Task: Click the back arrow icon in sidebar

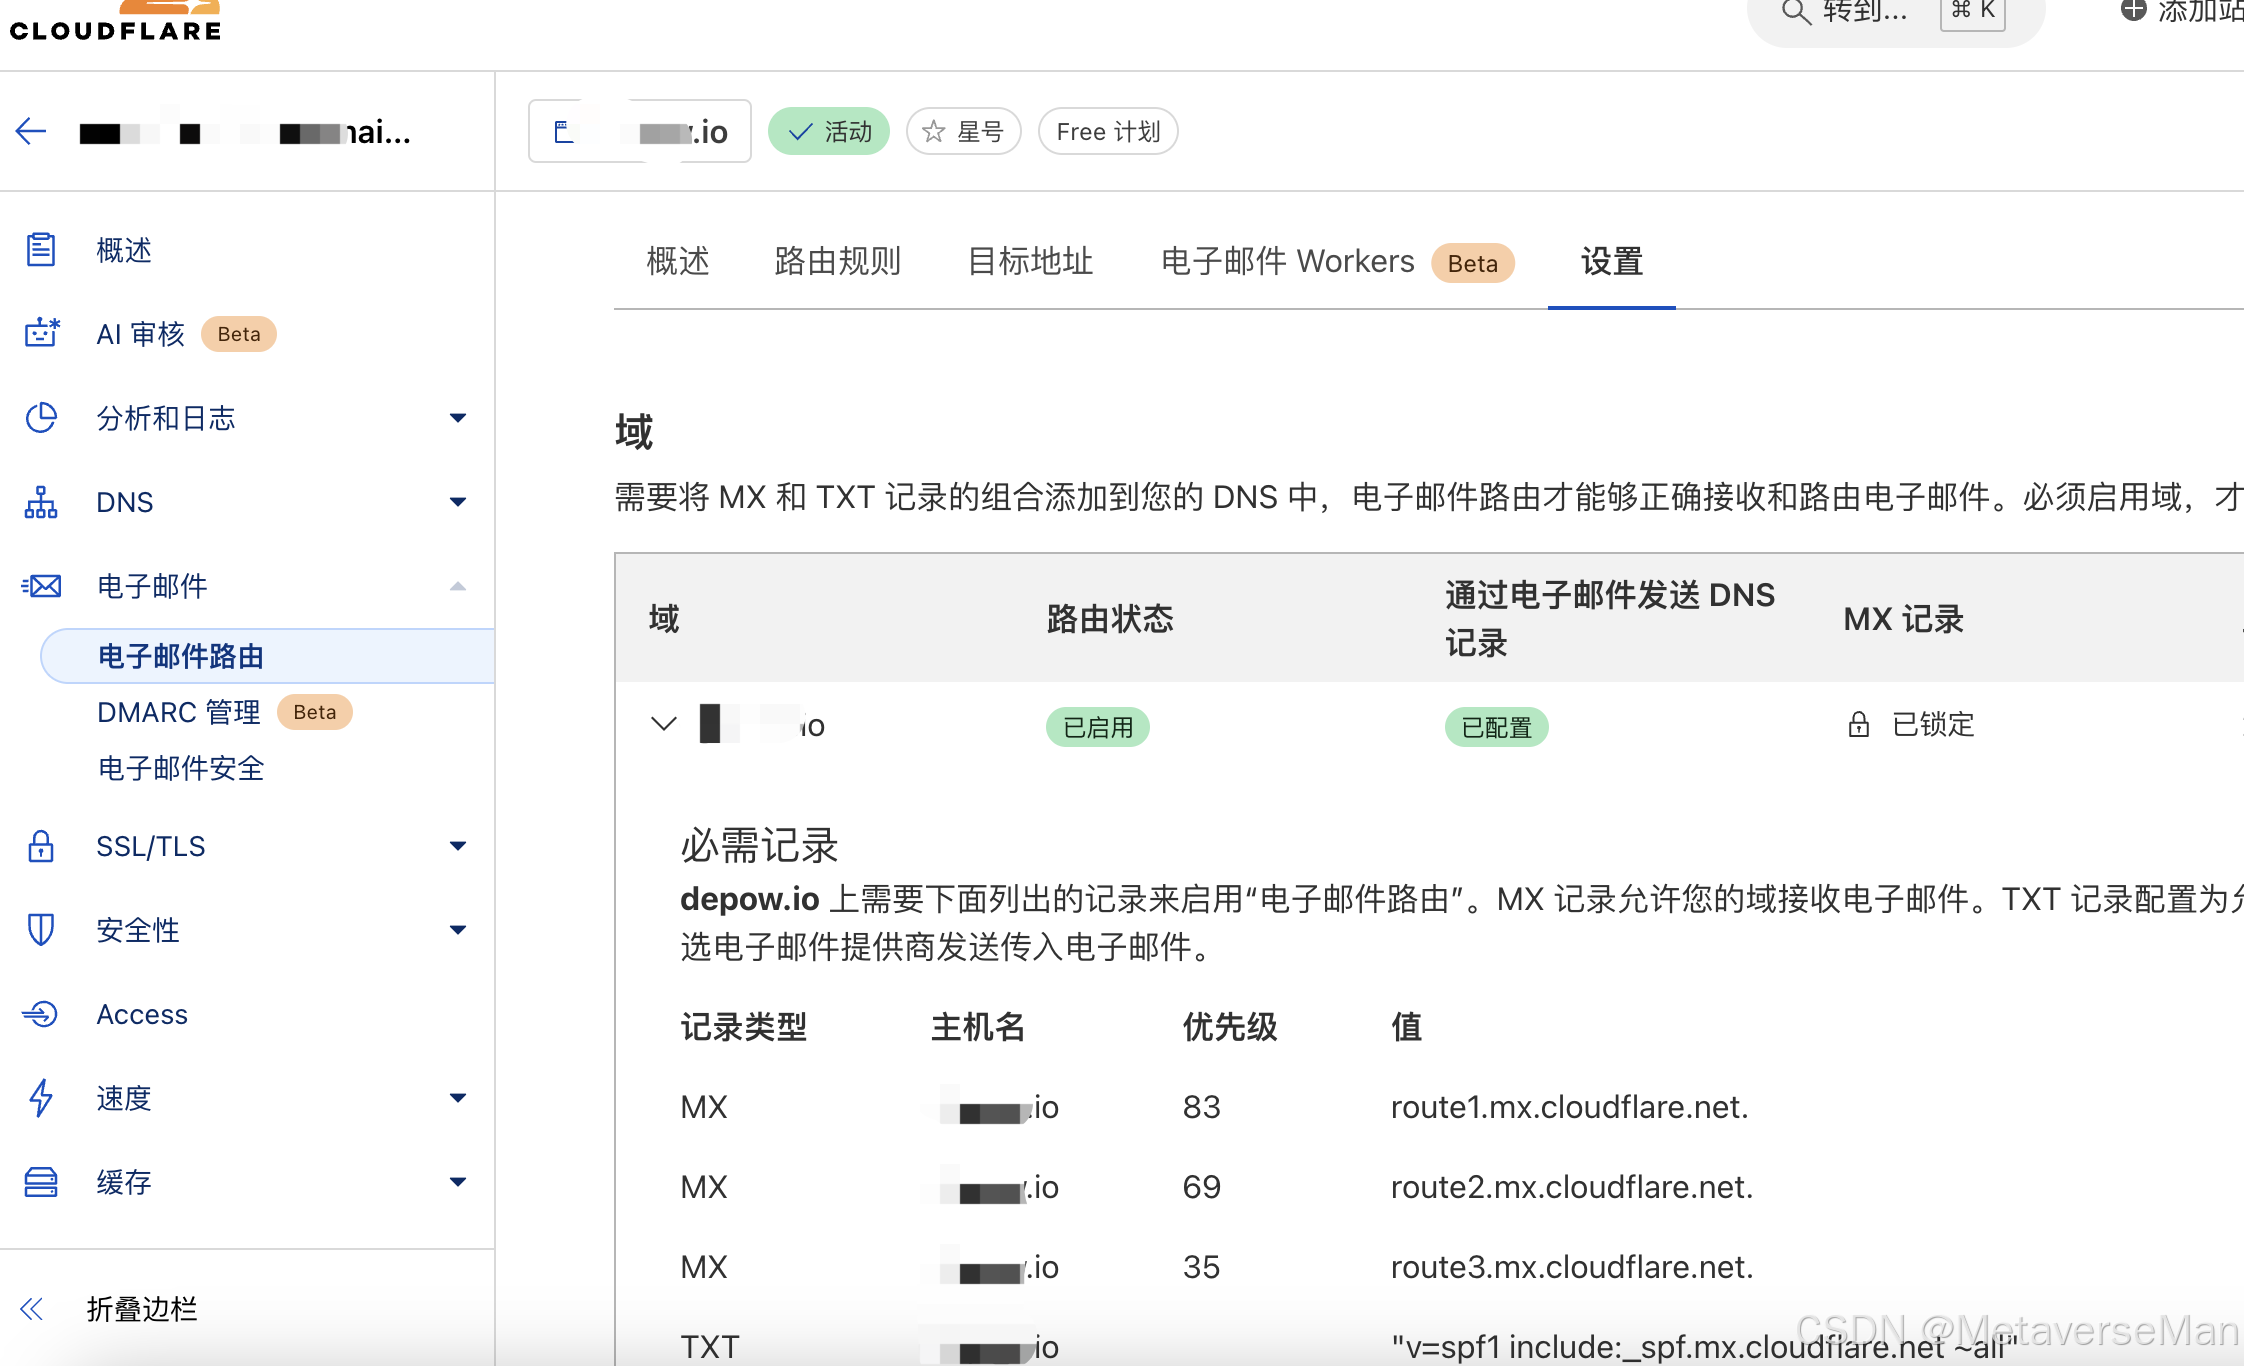Action: tap(31, 131)
